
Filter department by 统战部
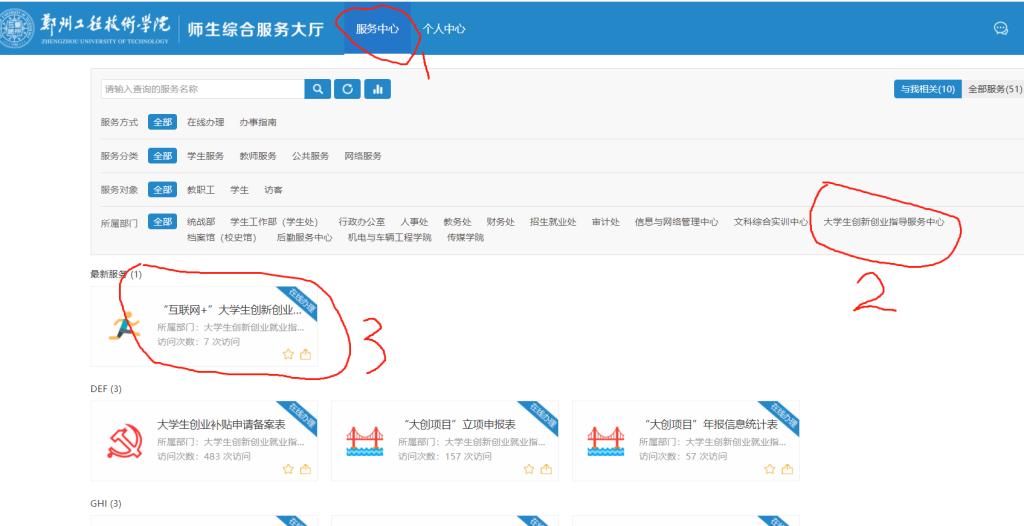click(x=200, y=222)
